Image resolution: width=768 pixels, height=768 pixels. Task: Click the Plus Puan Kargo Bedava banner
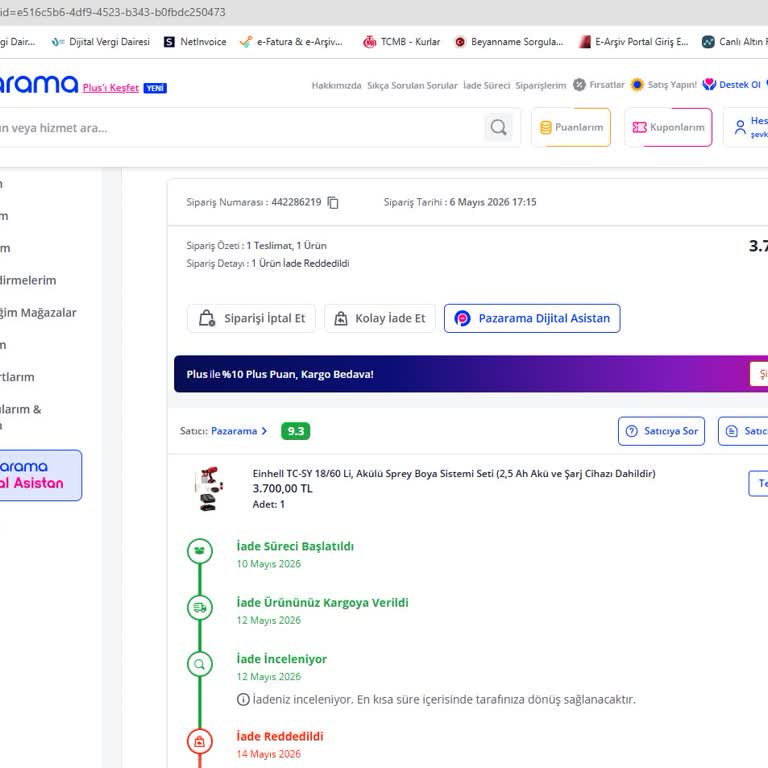pos(471,374)
